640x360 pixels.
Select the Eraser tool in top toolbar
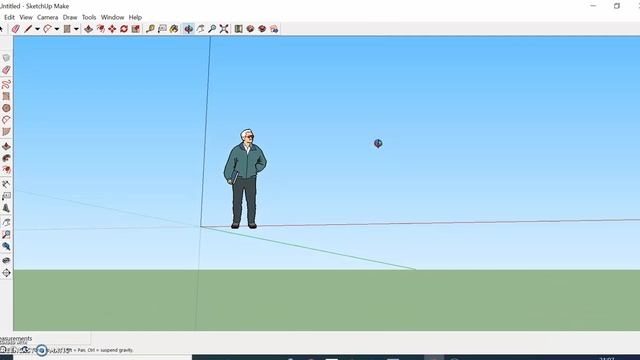(16, 29)
